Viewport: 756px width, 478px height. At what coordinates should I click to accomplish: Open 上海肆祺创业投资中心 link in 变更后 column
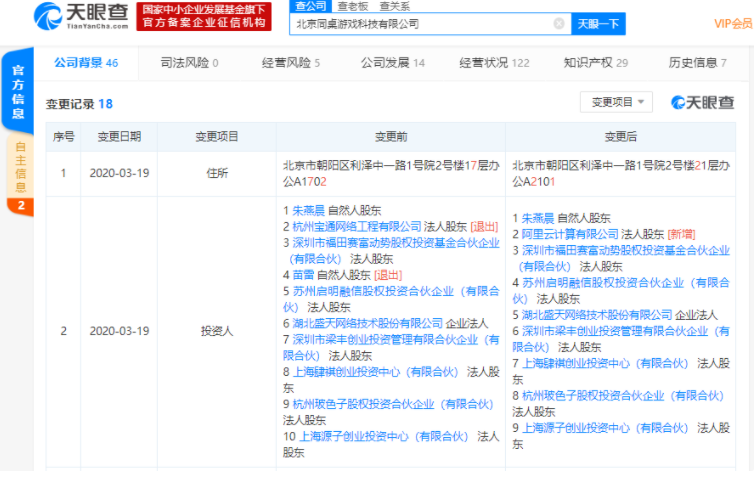point(605,363)
